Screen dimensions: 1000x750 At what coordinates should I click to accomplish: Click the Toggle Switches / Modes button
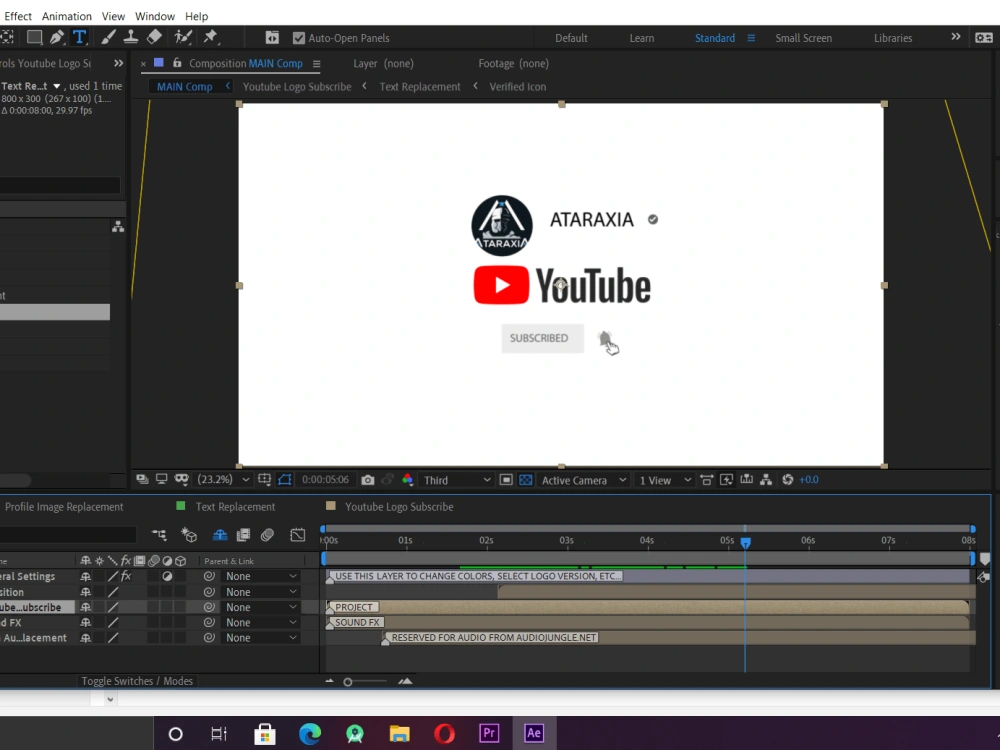pos(137,681)
